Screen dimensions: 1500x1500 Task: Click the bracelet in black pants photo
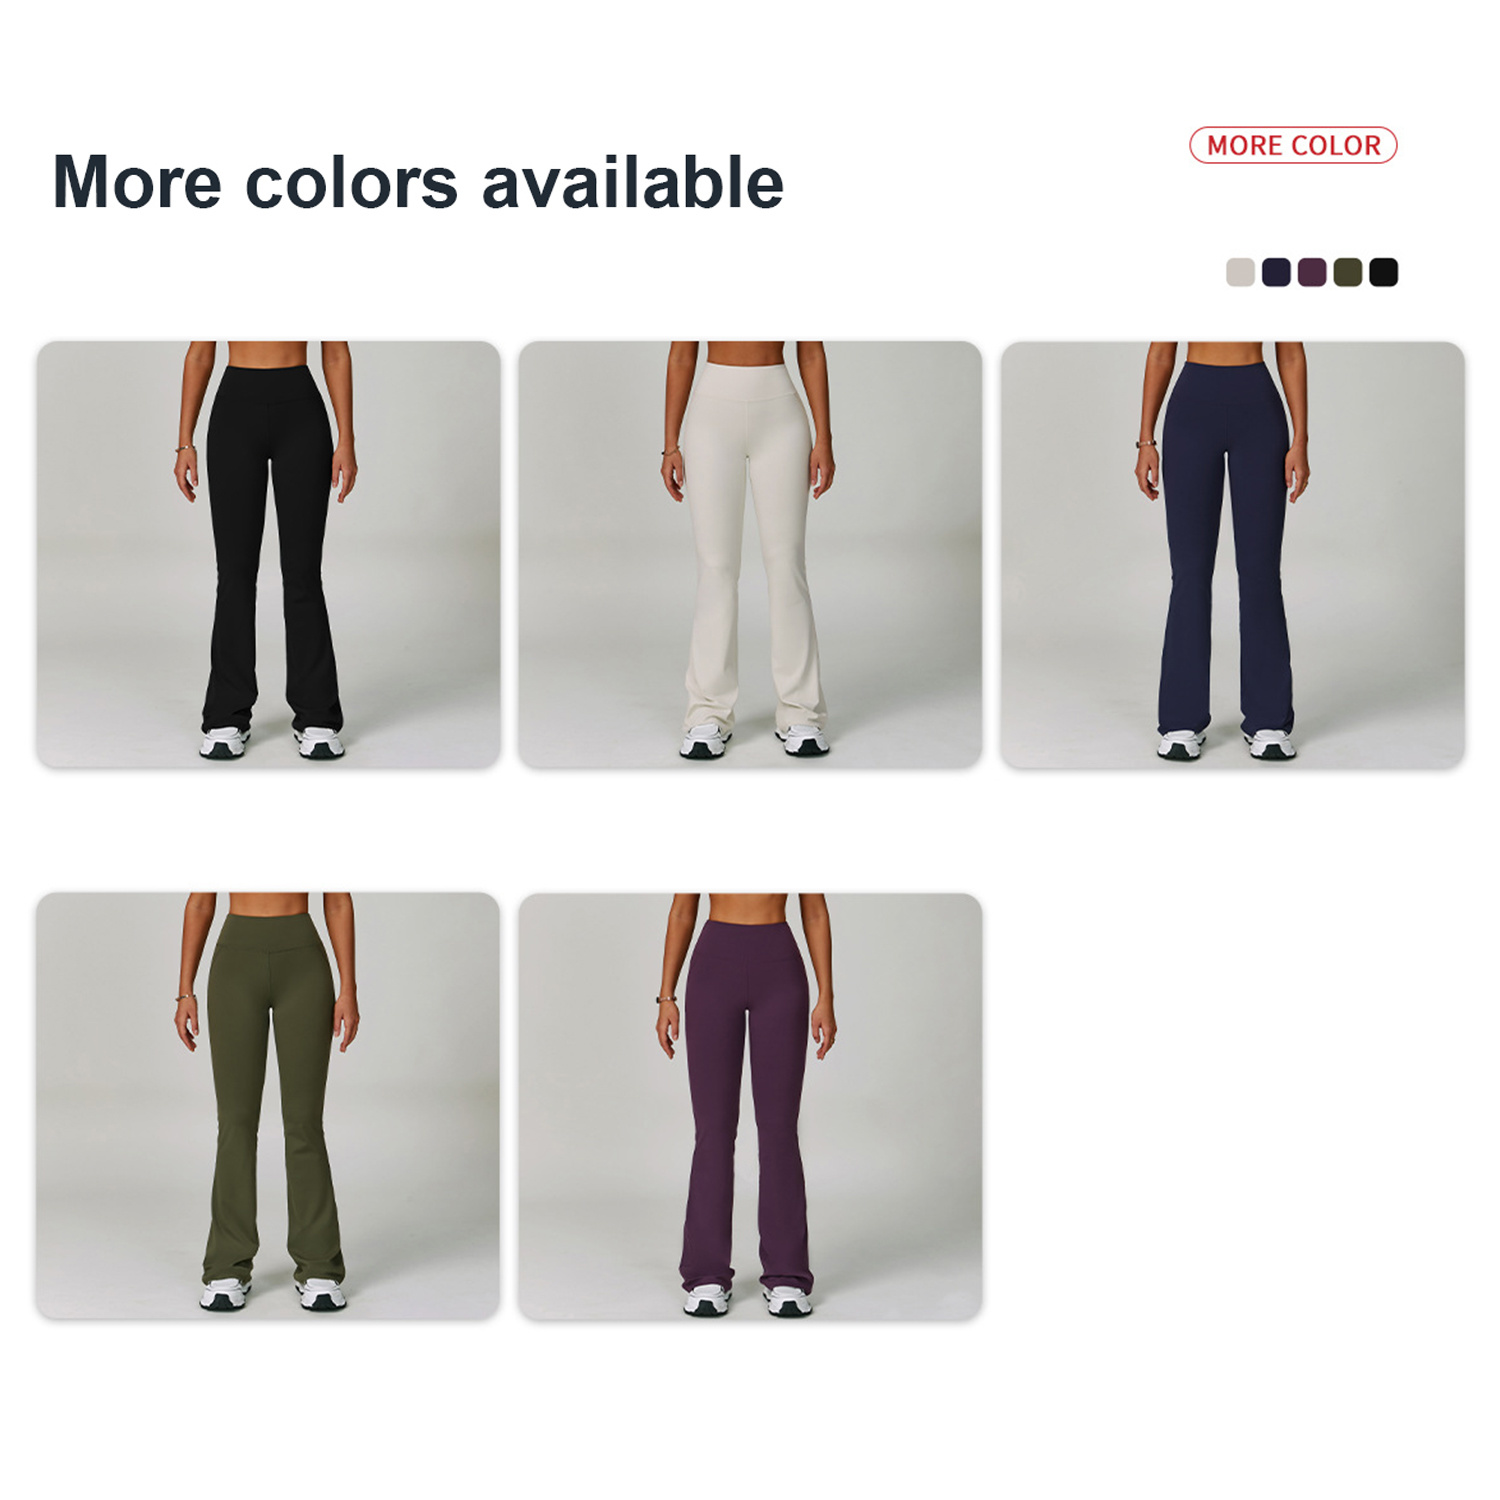[x=184, y=449]
